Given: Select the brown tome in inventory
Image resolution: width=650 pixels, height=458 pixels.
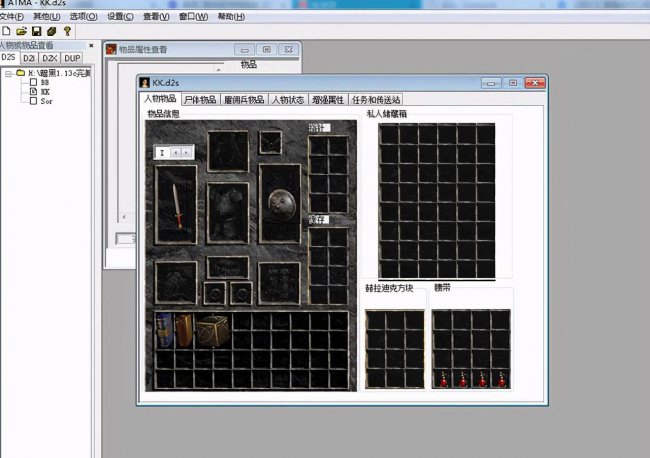Looking at the screenshot, I should pos(184,330).
